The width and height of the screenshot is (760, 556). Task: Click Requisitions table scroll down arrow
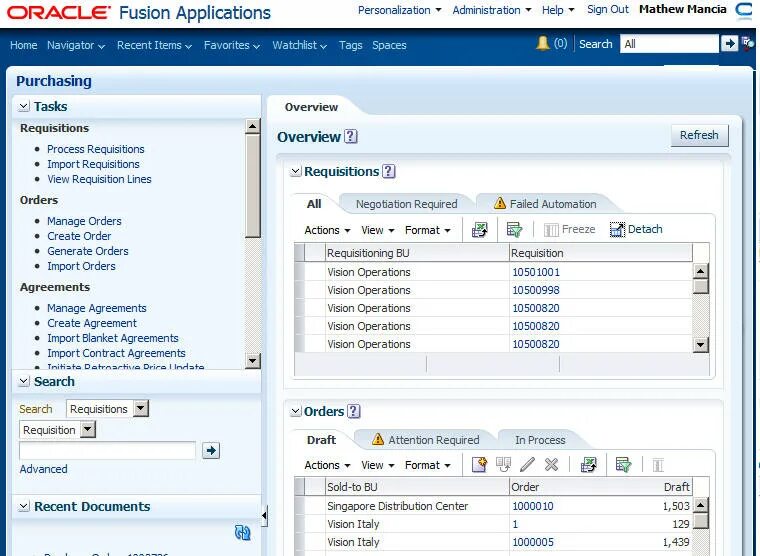tap(700, 345)
